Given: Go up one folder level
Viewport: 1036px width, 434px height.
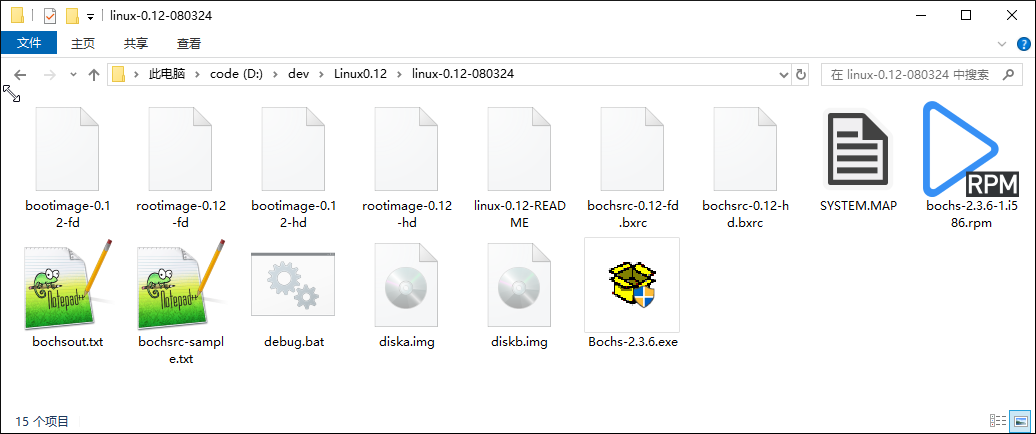Looking at the screenshot, I should click(94, 74).
